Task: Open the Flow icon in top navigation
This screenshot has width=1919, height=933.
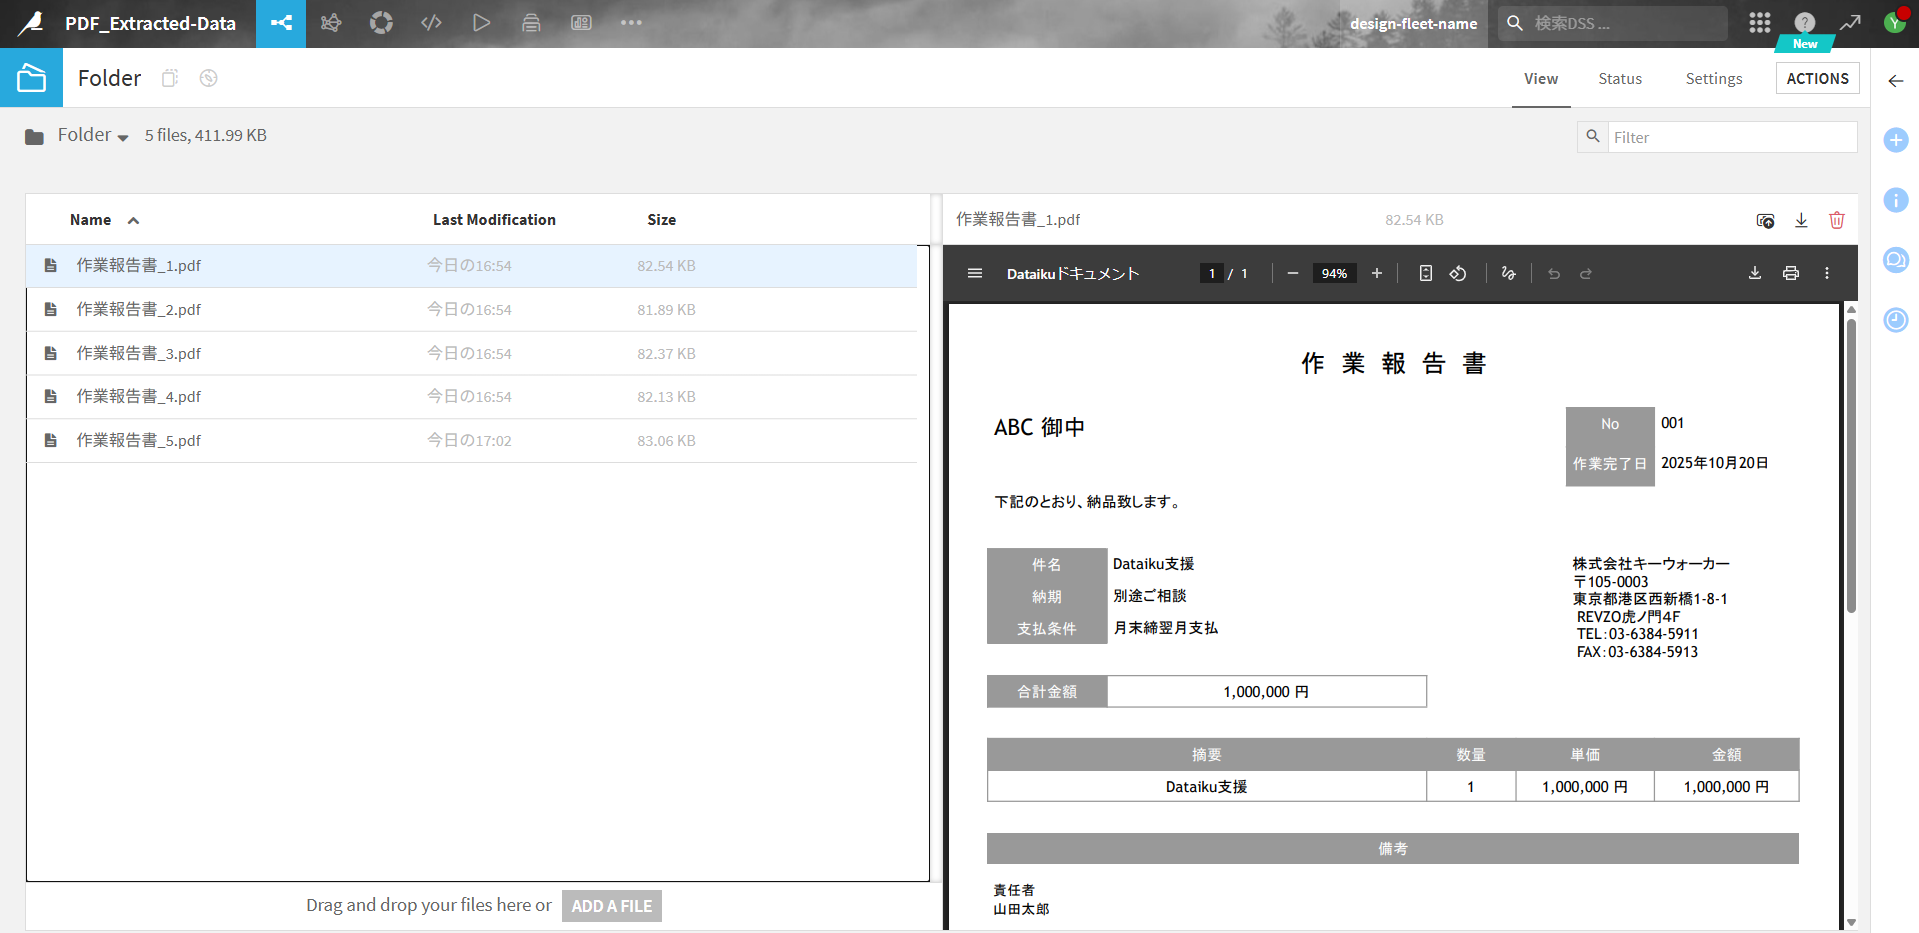Action: point(281,23)
